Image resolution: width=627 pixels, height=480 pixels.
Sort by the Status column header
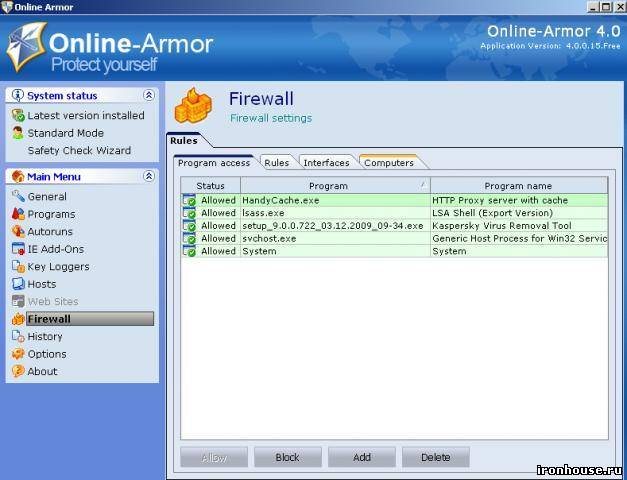pos(210,186)
